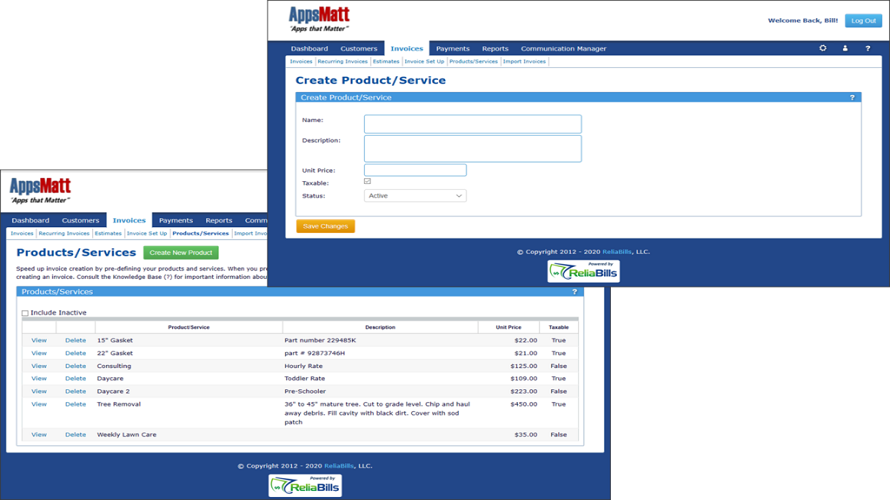The image size is (890, 500).
Task: Delete the Weekly Lawn Care service
Action: tap(75, 435)
